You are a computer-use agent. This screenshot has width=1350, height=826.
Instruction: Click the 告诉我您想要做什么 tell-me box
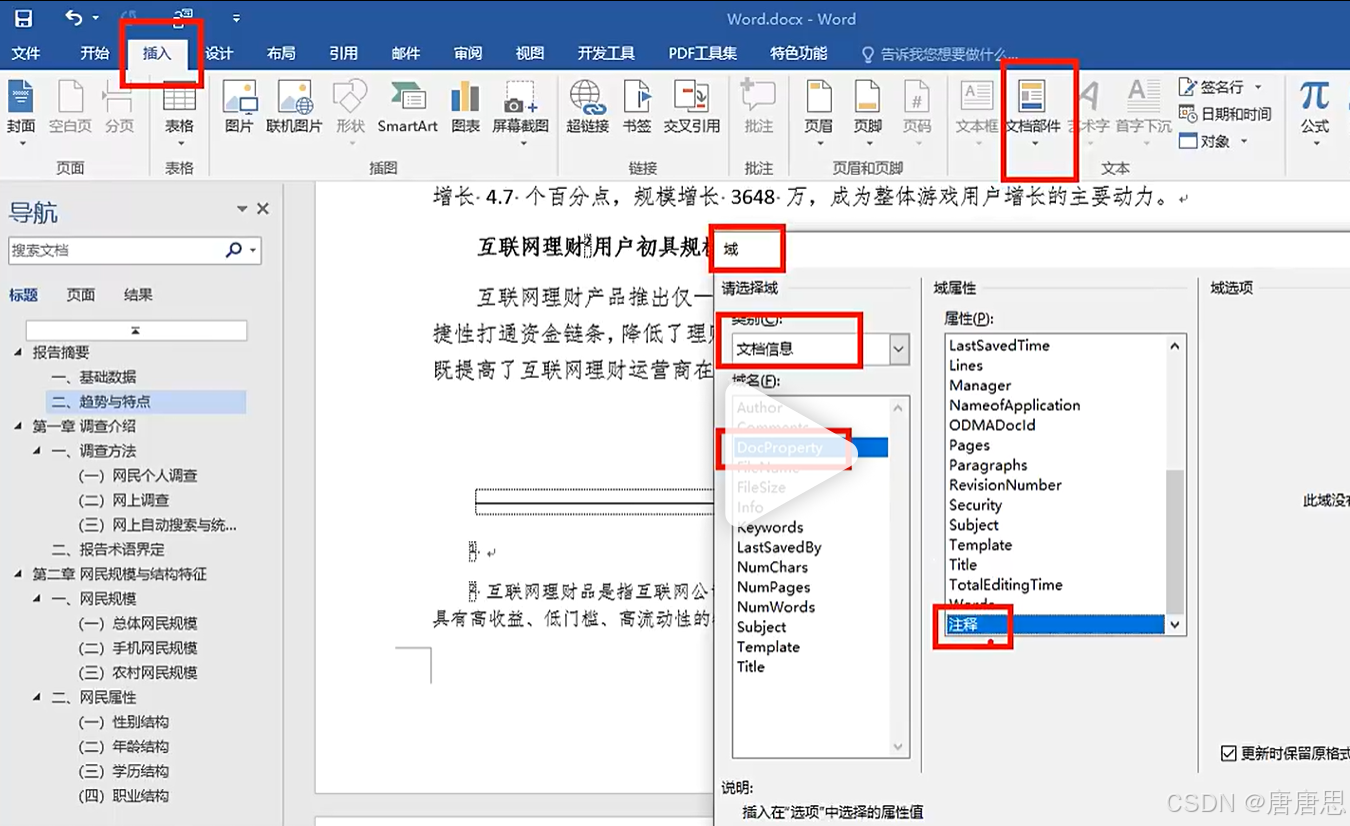coord(941,53)
